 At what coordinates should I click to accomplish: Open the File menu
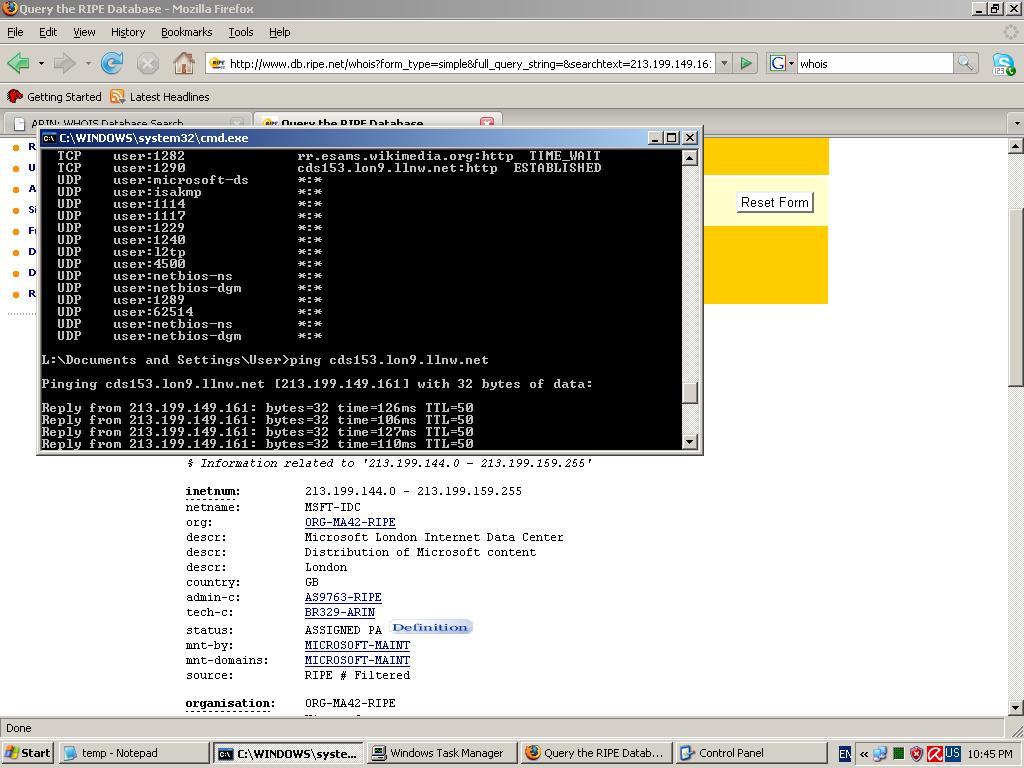pyautogui.click(x=15, y=32)
